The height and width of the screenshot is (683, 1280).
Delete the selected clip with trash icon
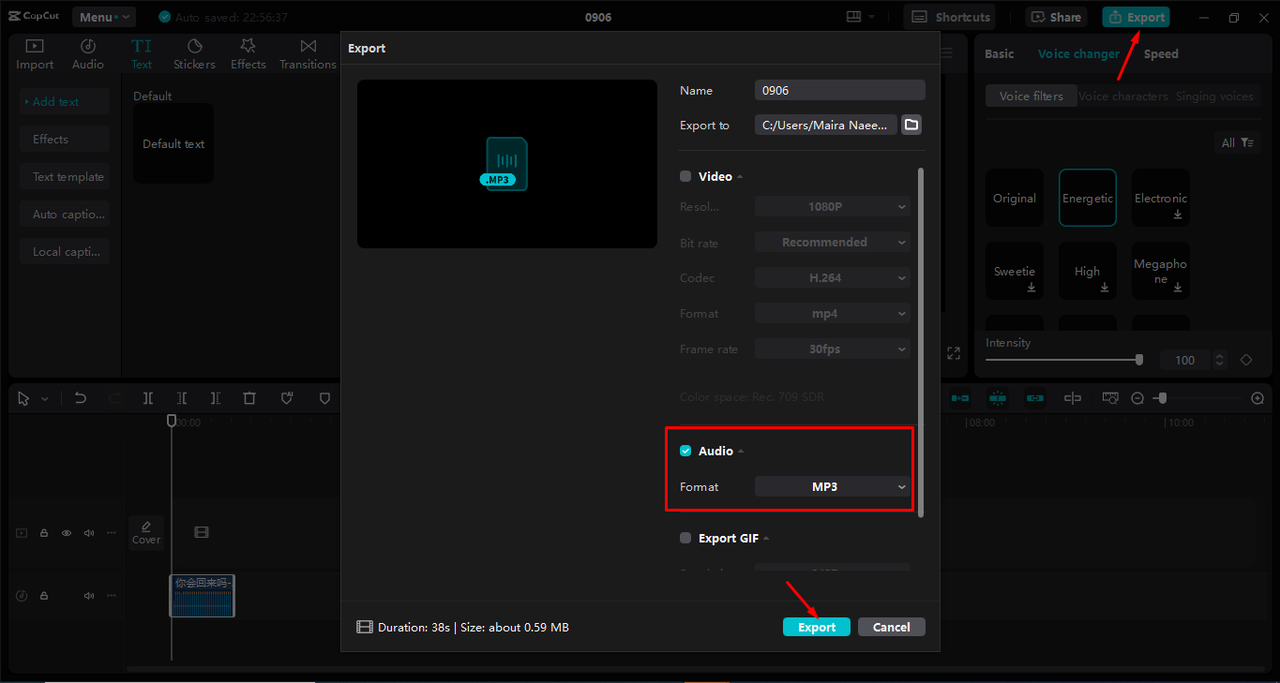pos(250,398)
